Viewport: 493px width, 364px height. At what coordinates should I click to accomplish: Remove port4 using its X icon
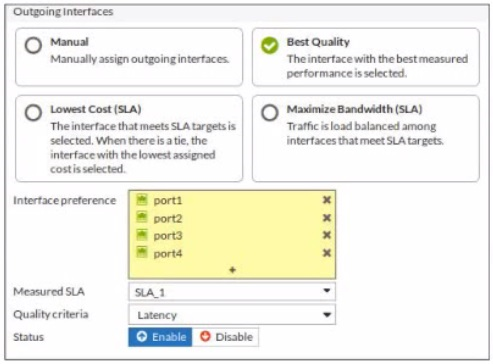coord(327,253)
